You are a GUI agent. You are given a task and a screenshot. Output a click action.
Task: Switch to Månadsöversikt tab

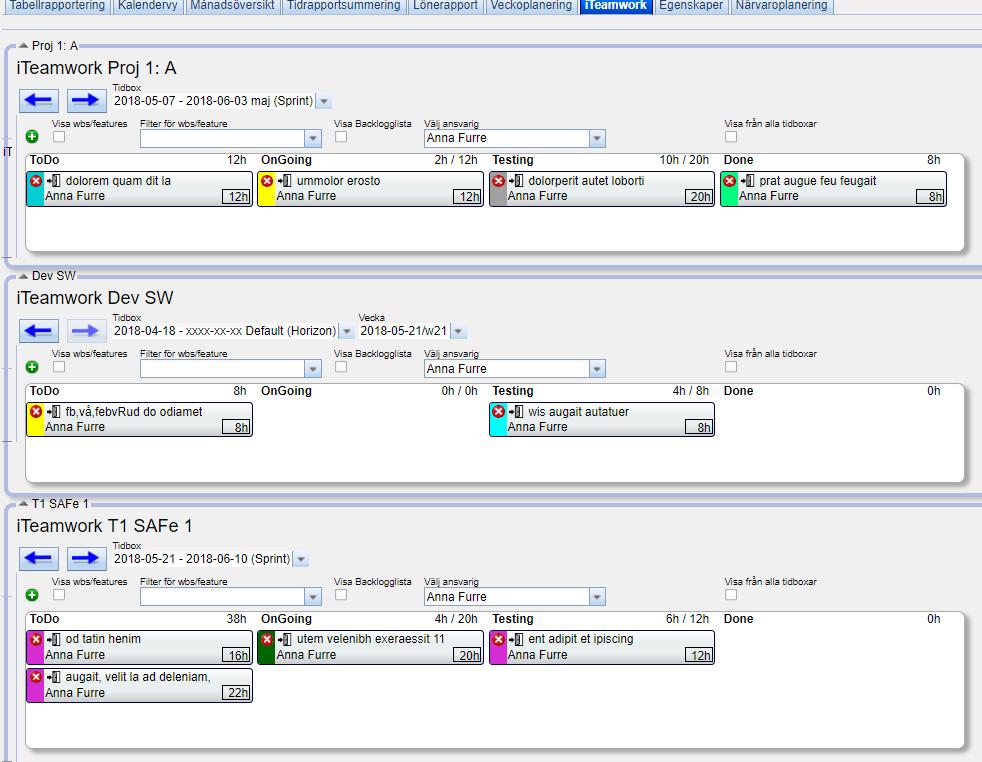[x=232, y=6]
